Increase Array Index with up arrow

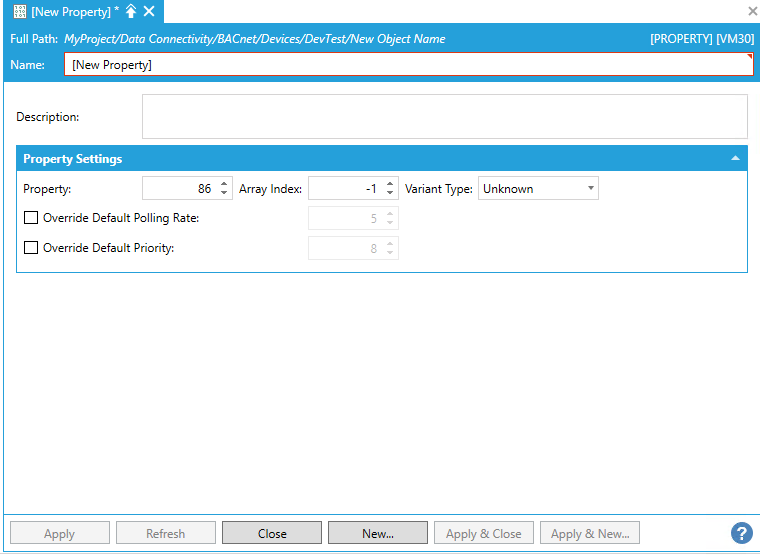pyautogui.click(x=390, y=184)
